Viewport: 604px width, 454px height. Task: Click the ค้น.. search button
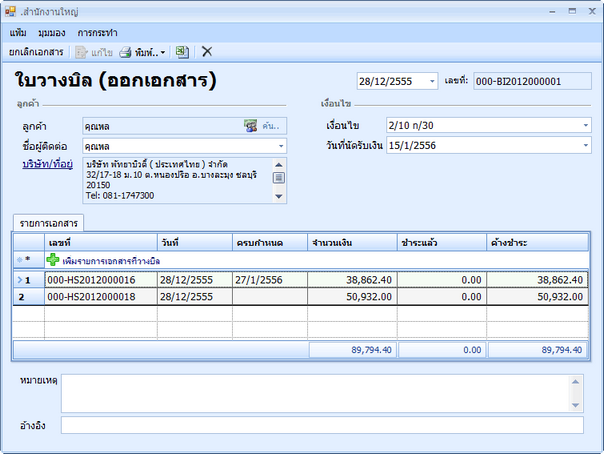(x=271, y=126)
